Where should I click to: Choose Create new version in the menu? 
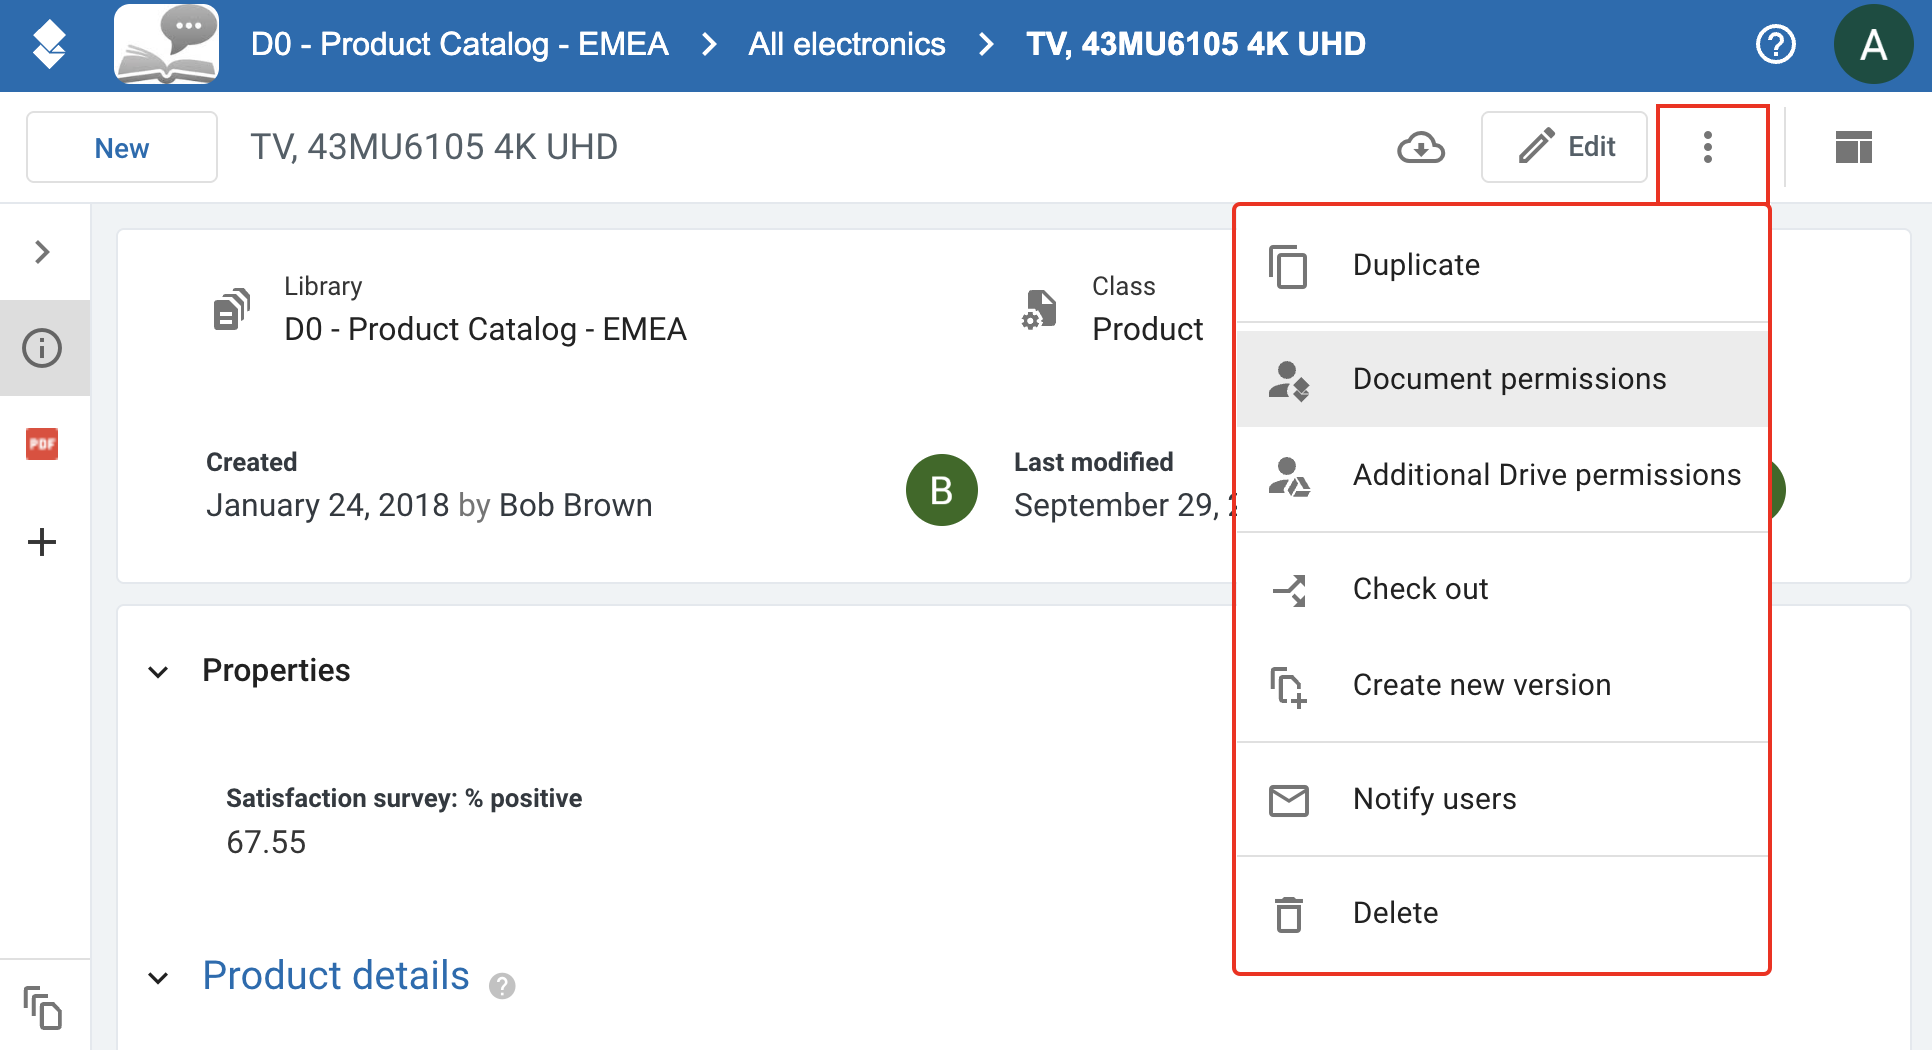point(1502,685)
